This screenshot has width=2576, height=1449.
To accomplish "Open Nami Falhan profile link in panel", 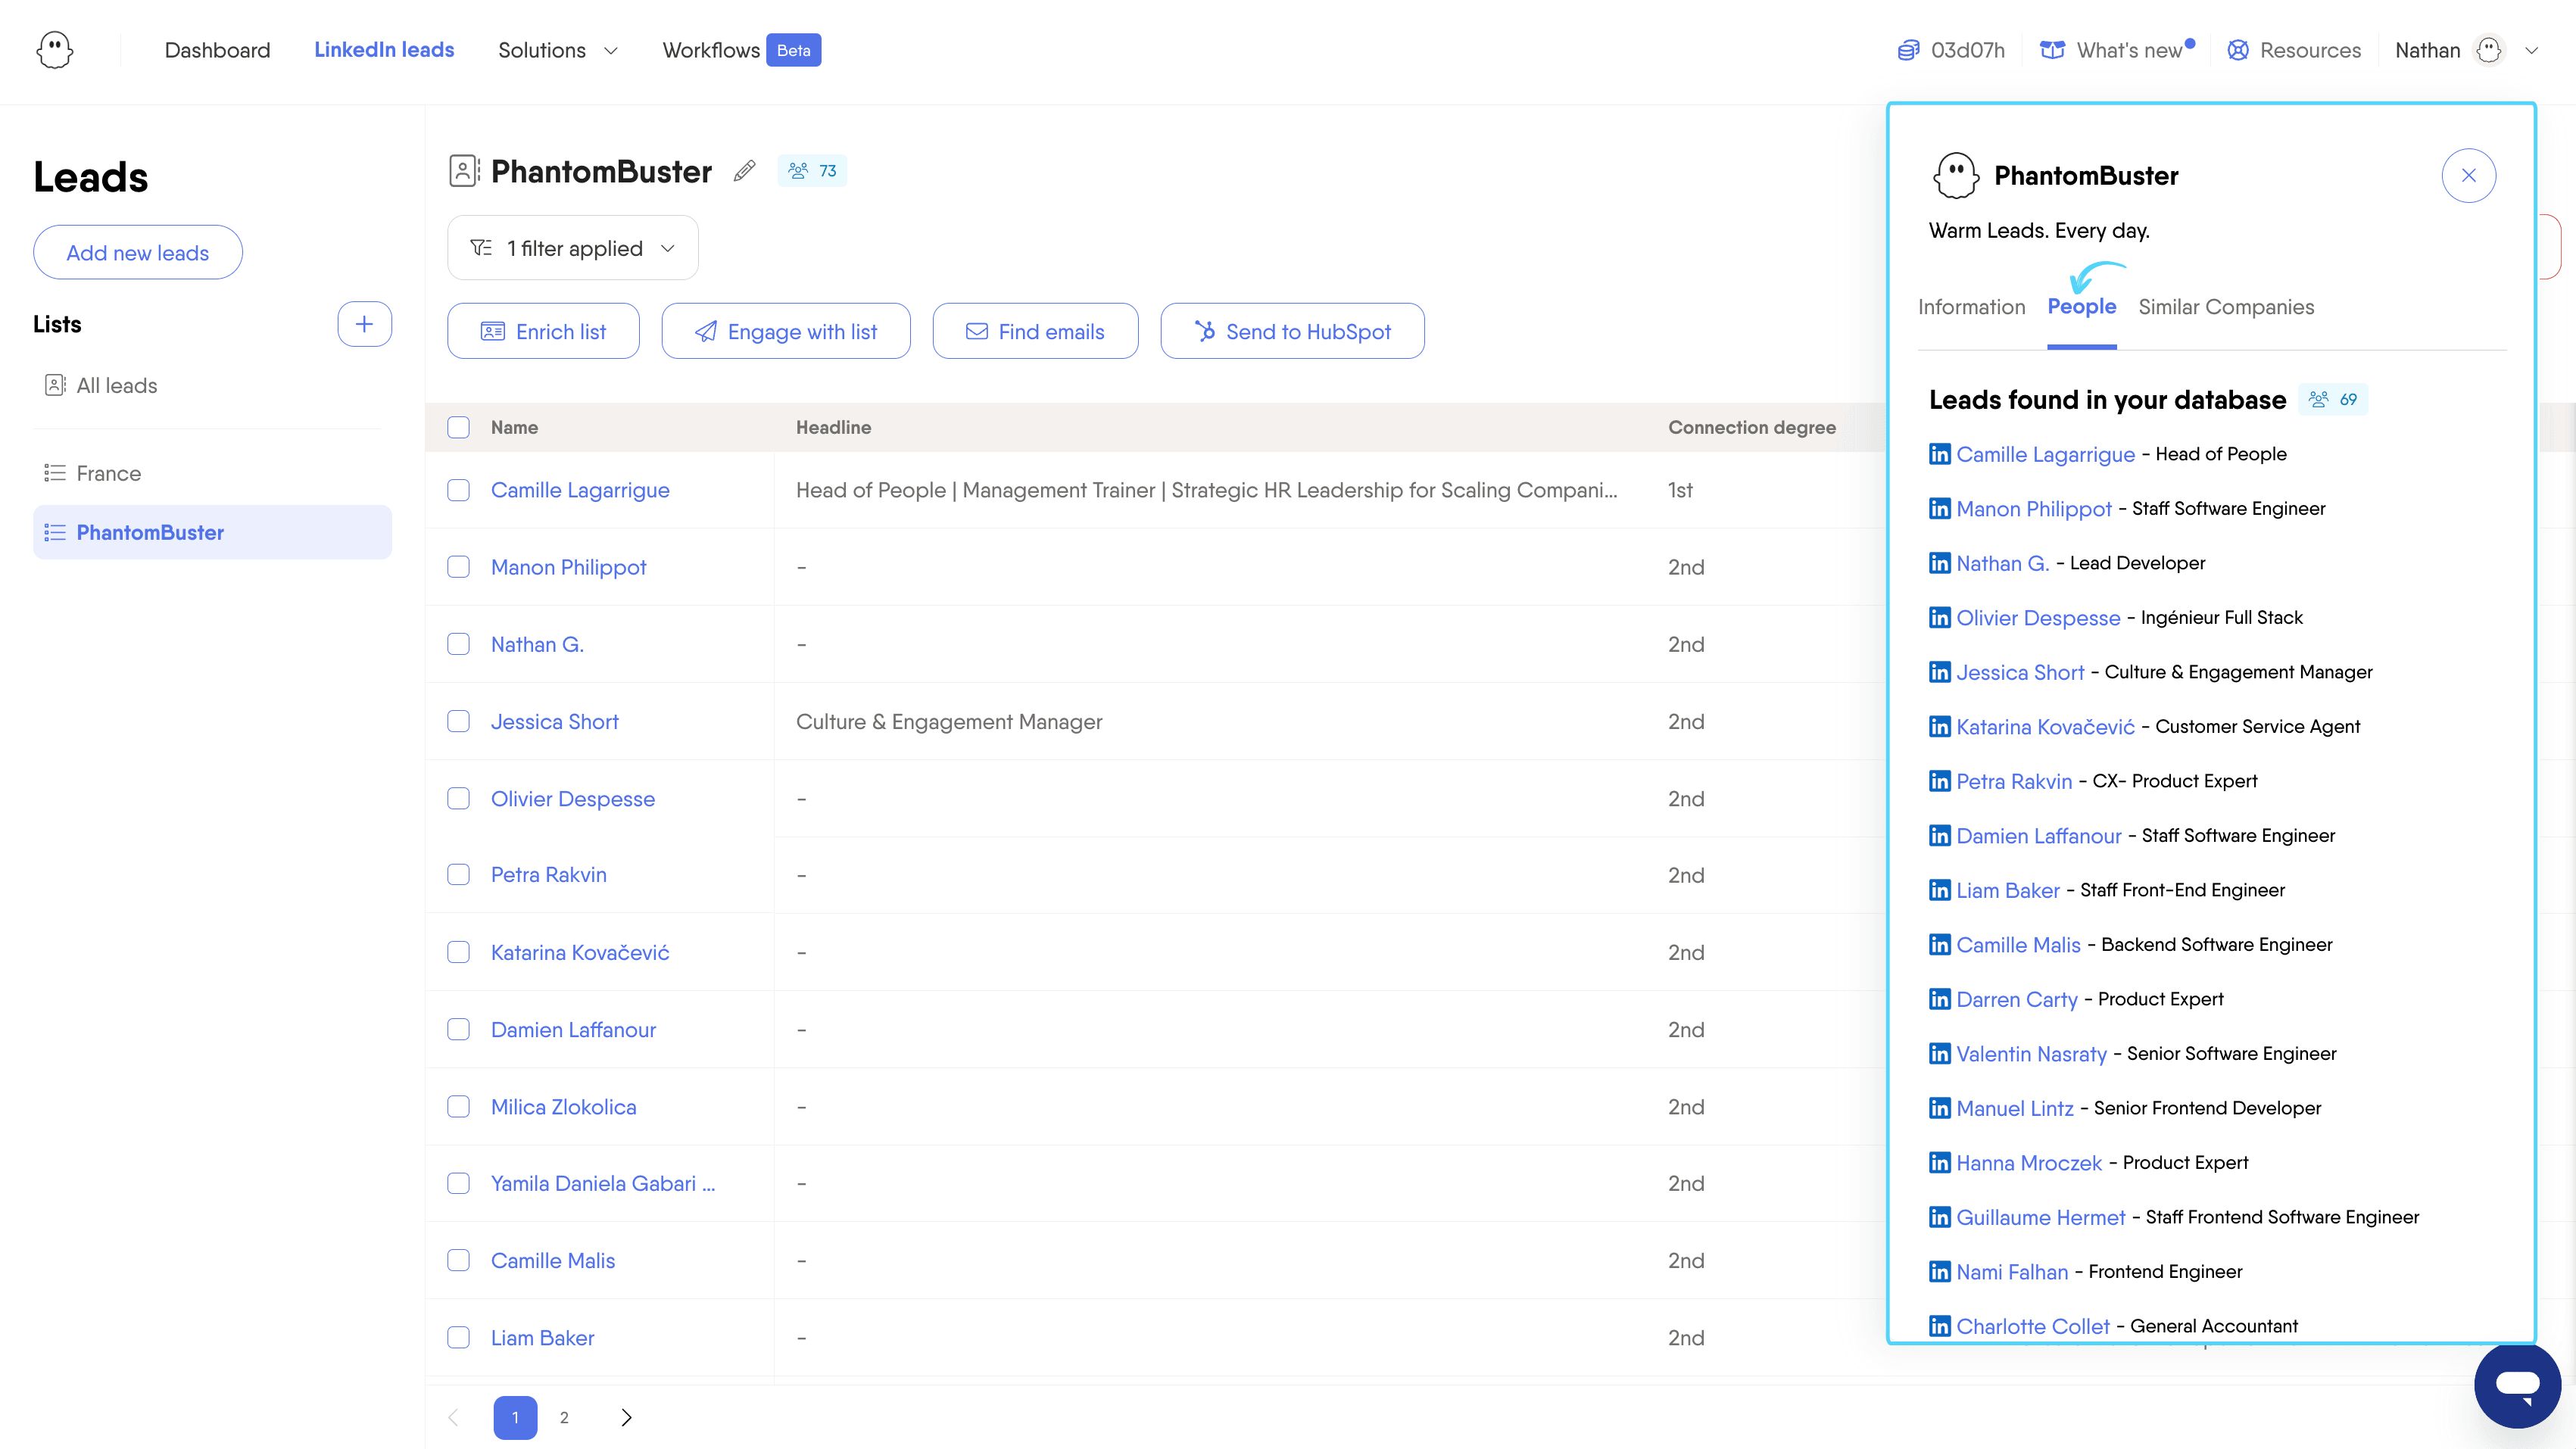I will (x=2011, y=1272).
